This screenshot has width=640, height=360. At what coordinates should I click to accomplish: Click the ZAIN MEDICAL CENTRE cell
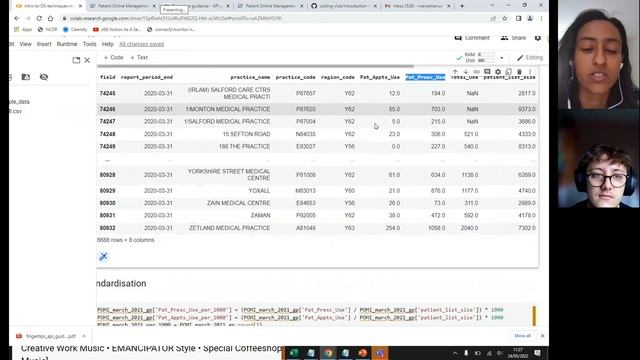point(238,203)
